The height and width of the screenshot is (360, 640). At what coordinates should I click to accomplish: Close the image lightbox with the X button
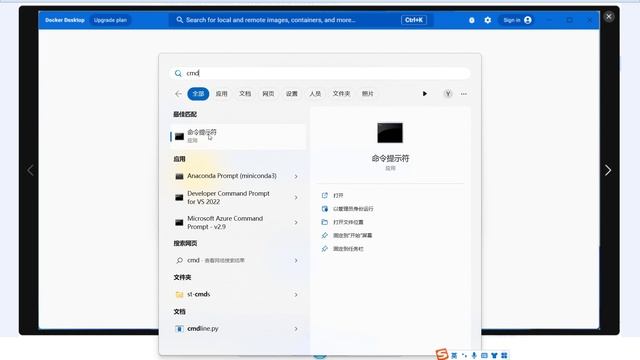coord(609,17)
